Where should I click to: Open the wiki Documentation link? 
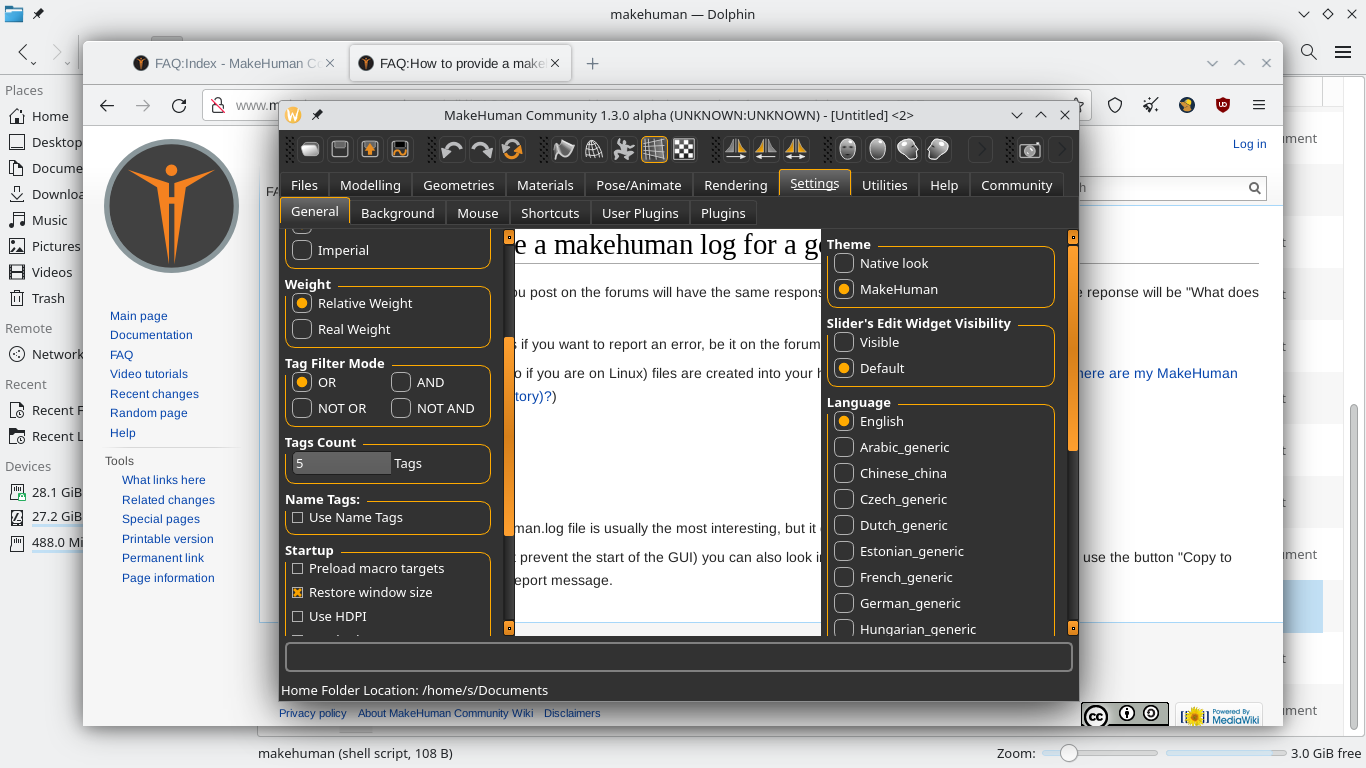(x=151, y=335)
